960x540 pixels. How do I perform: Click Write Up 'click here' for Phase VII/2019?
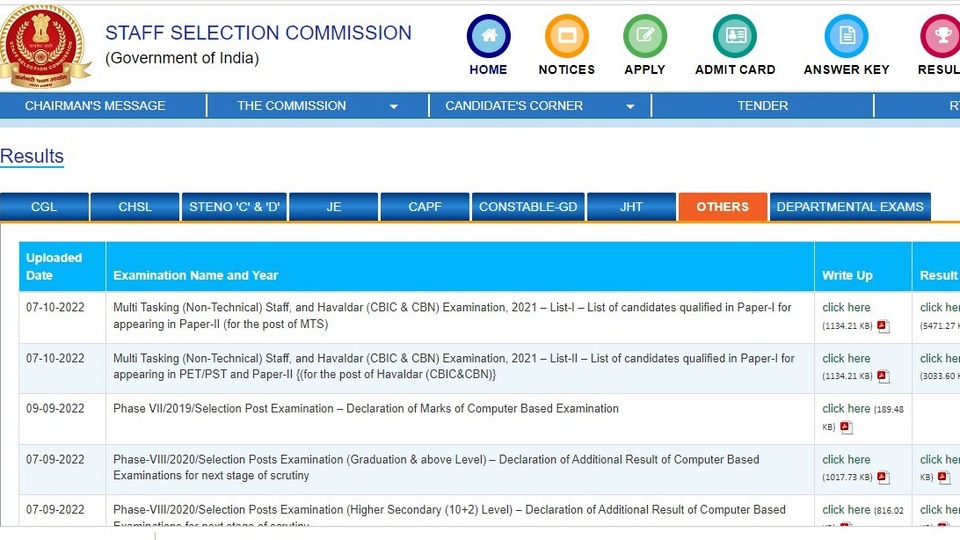coord(846,408)
